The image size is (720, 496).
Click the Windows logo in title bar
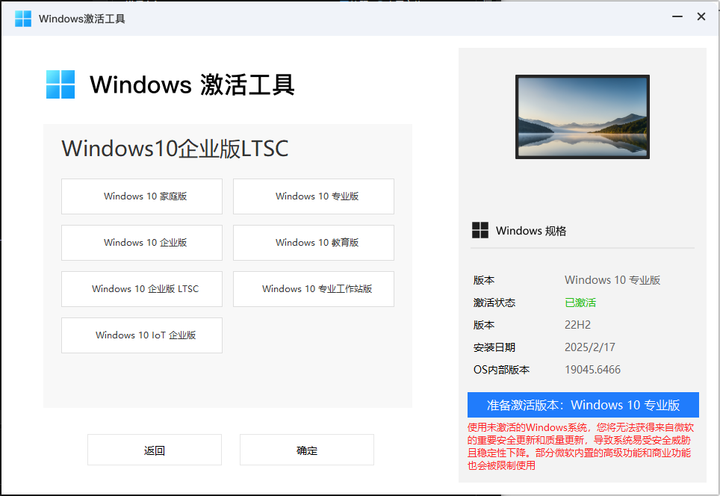[x=22, y=18]
